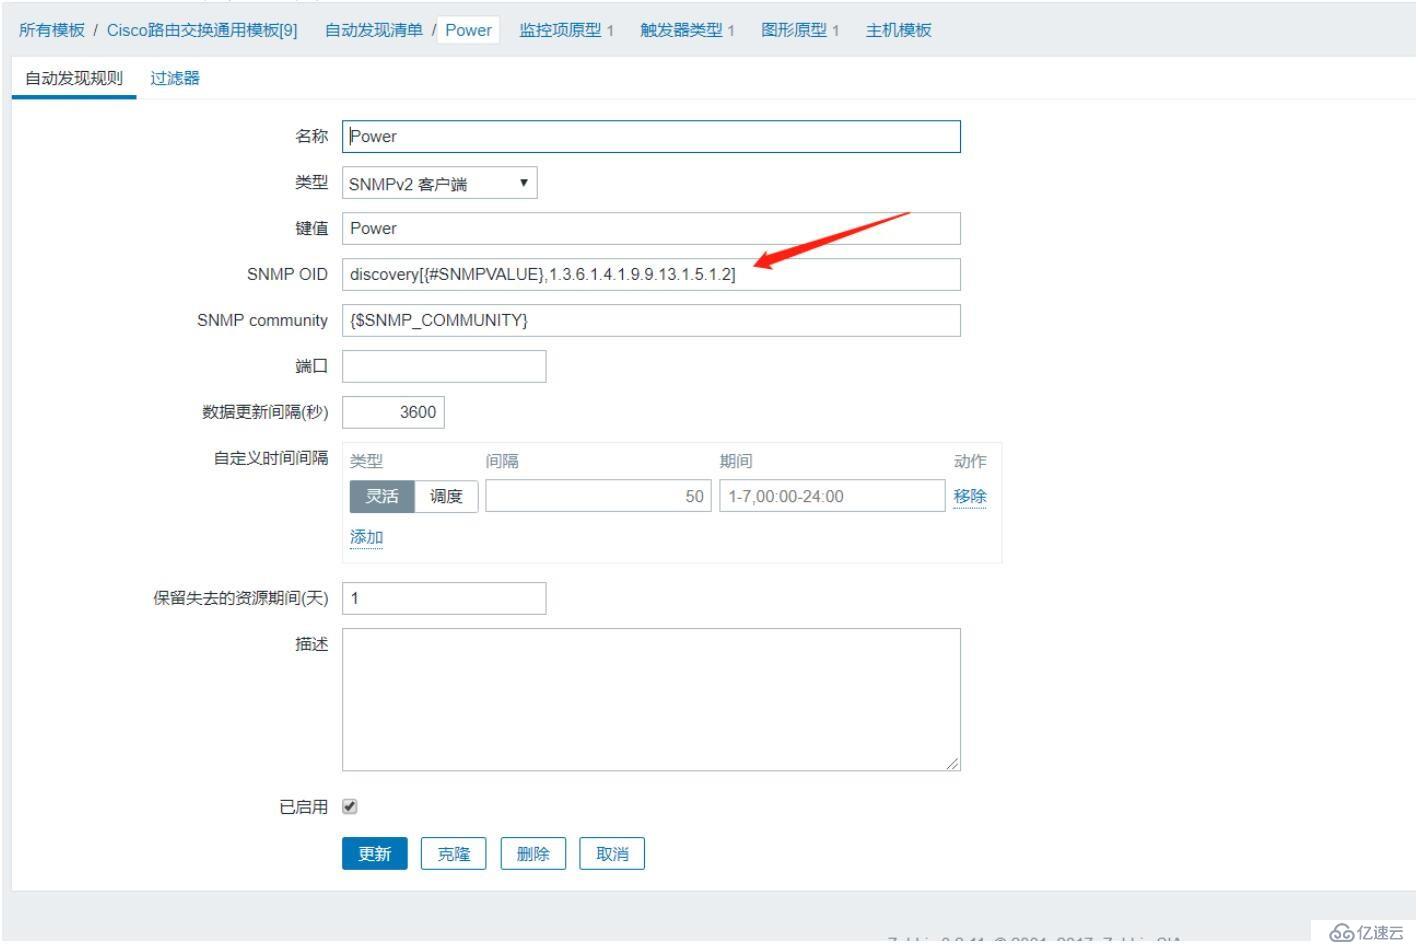
Task: Switch to 过滤器 tab
Action: pos(175,78)
